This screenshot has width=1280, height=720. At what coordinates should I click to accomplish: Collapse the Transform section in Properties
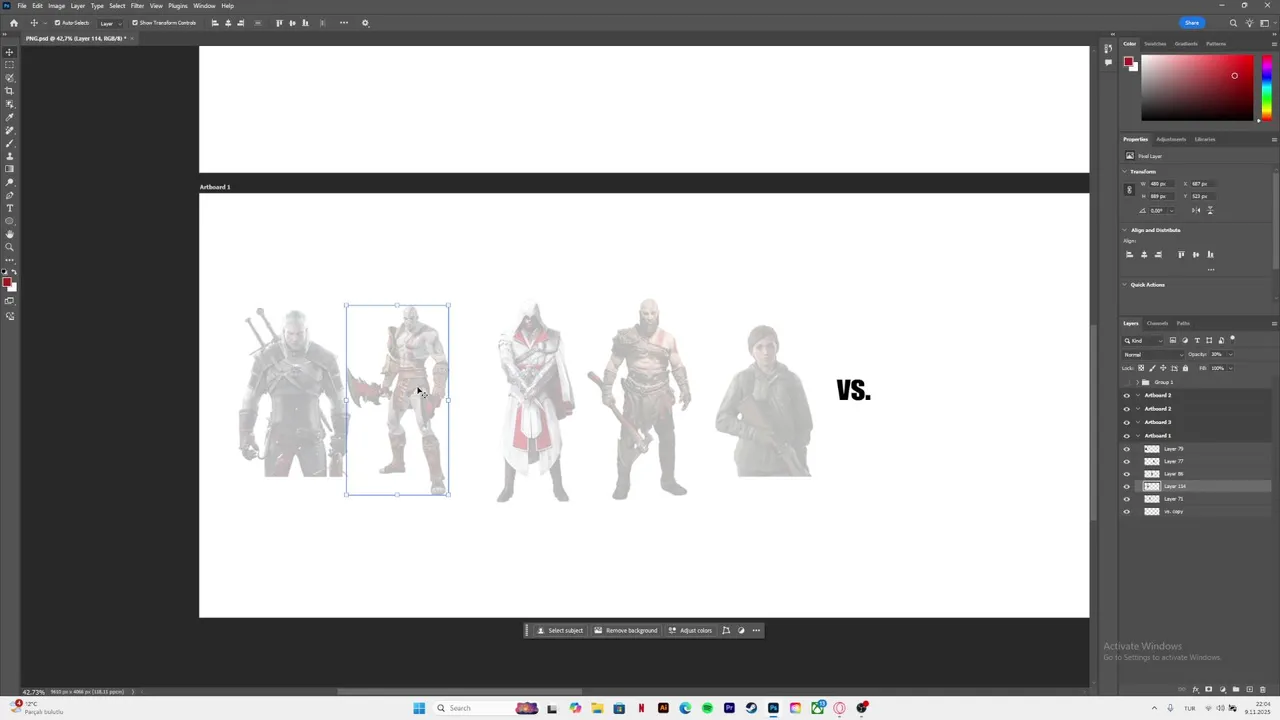[x=1125, y=172]
